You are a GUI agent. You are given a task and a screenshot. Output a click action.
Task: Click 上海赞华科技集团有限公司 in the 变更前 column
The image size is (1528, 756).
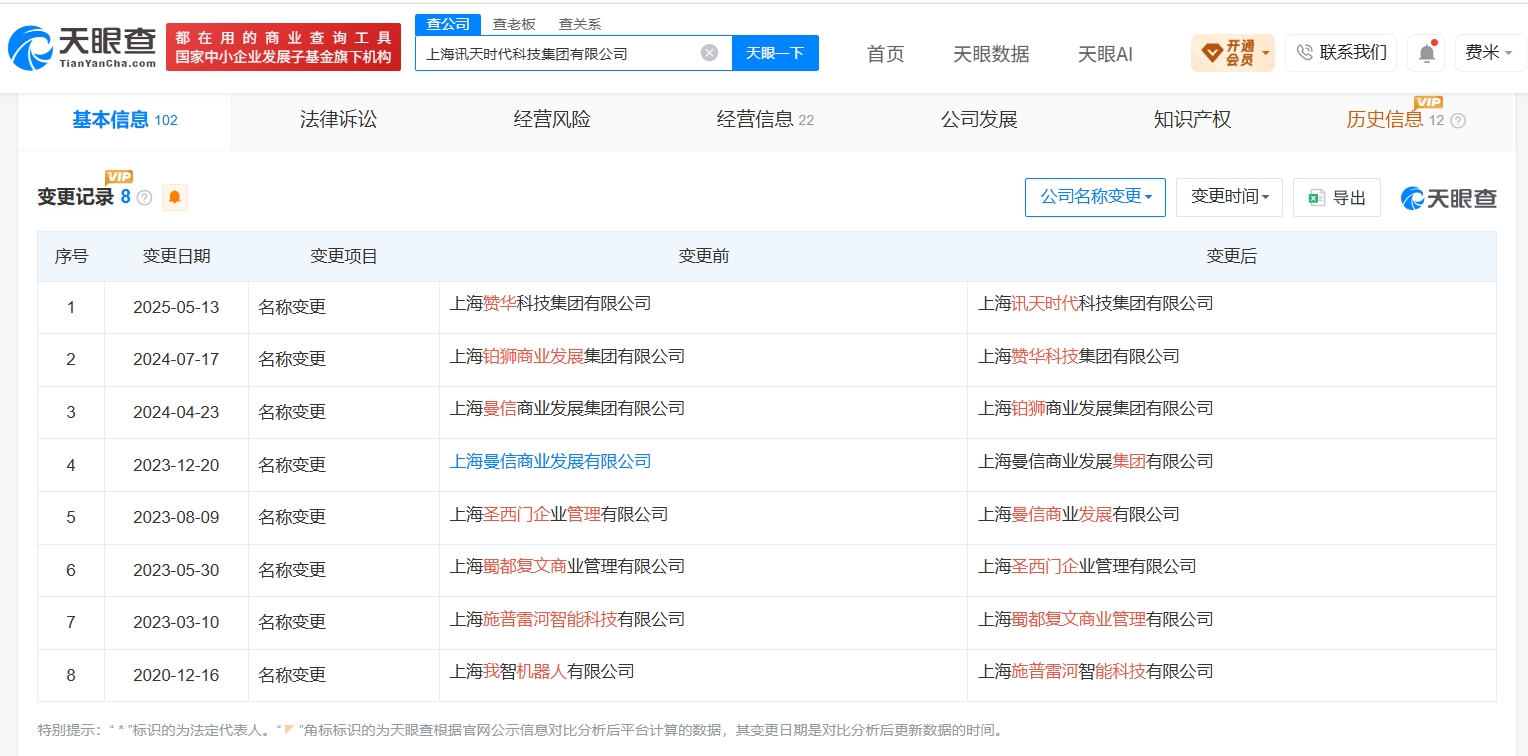551,303
